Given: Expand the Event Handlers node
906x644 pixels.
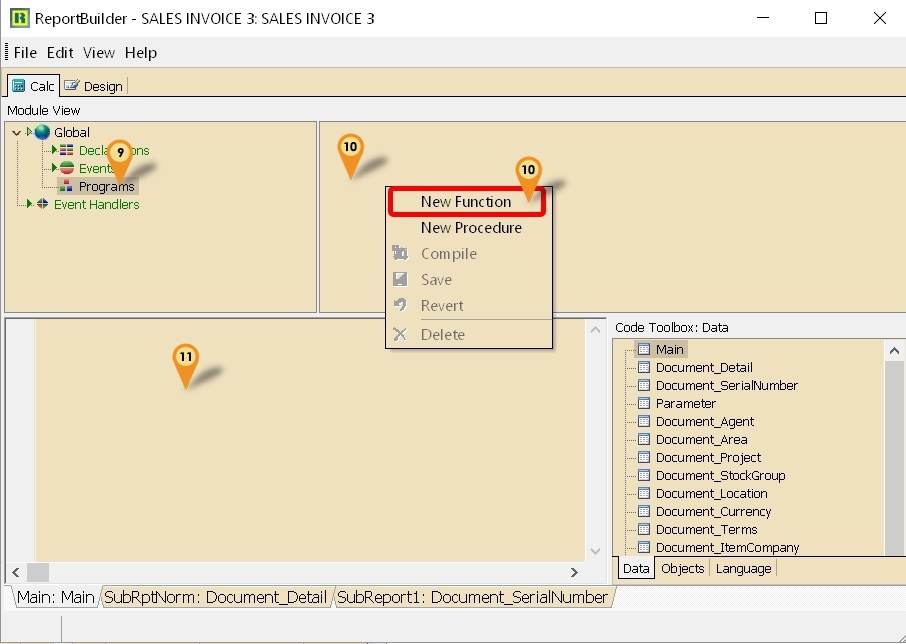Looking at the screenshot, I should click(x=29, y=204).
